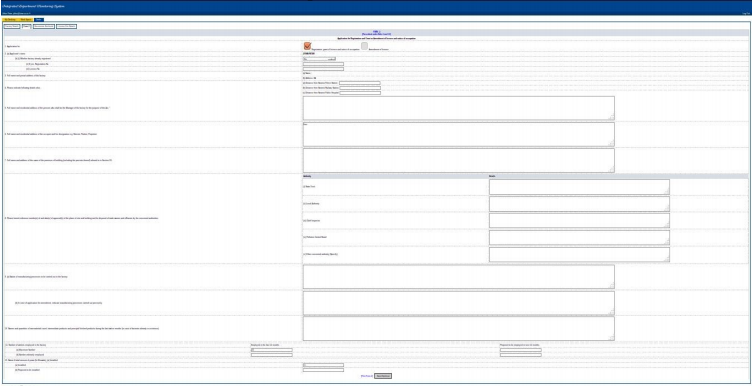Viewport: 756px width, 386px height.
Task: Click the 9(a) nature of manufacturing process text area
Action: coord(459,277)
